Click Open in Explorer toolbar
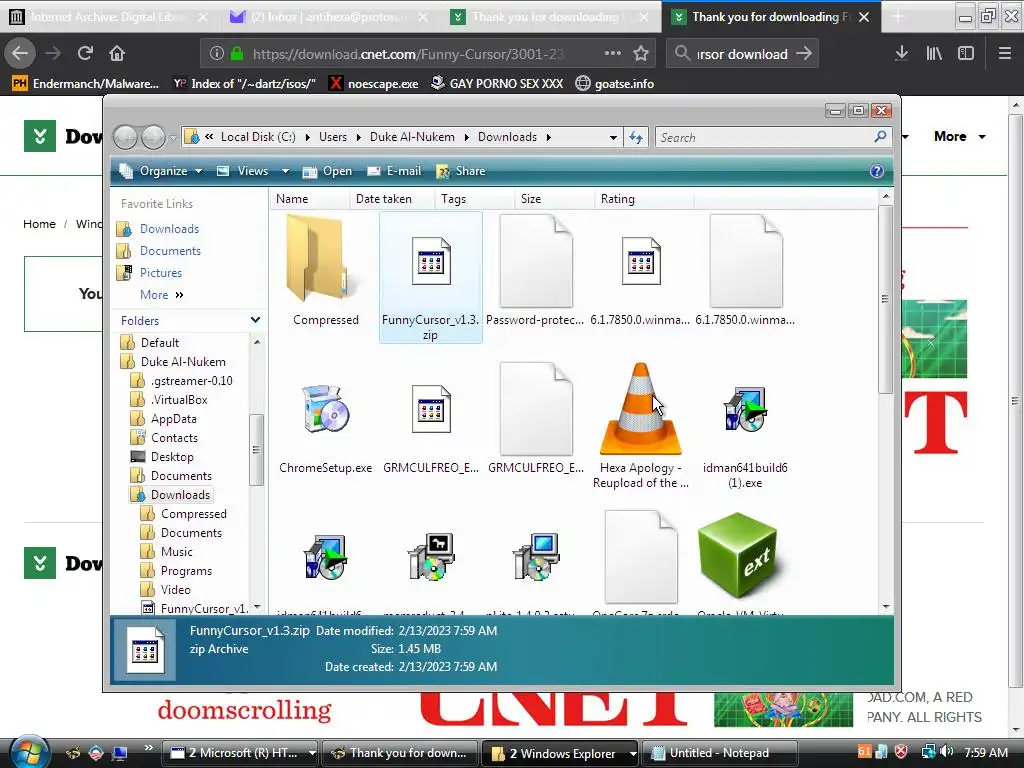The height and width of the screenshot is (768, 1024). (327, 171)
